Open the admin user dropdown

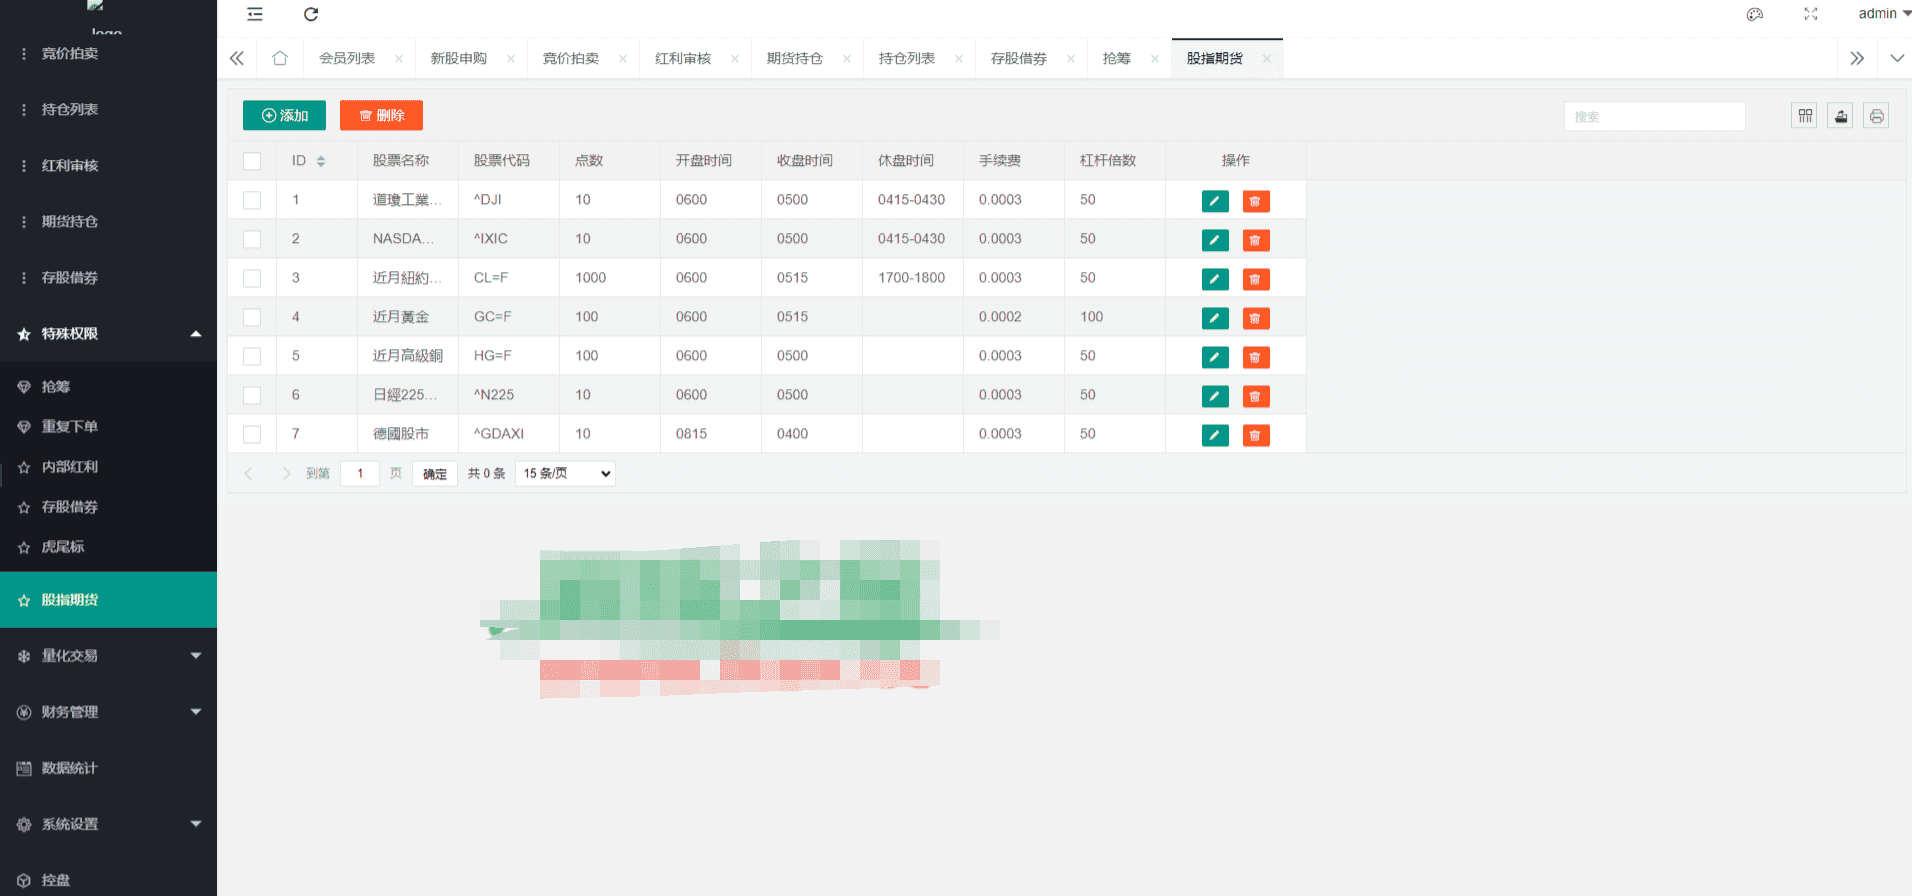point(1884,14)
